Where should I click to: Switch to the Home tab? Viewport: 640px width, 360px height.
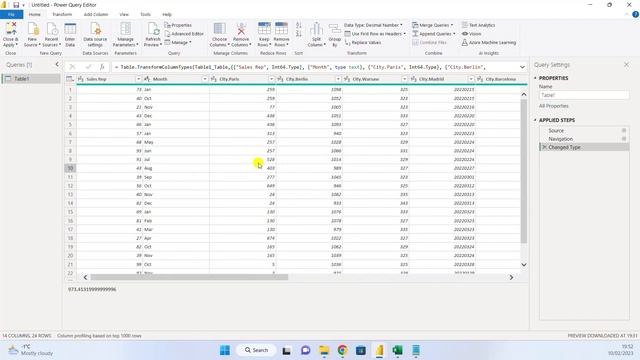(x=35, y=14)
